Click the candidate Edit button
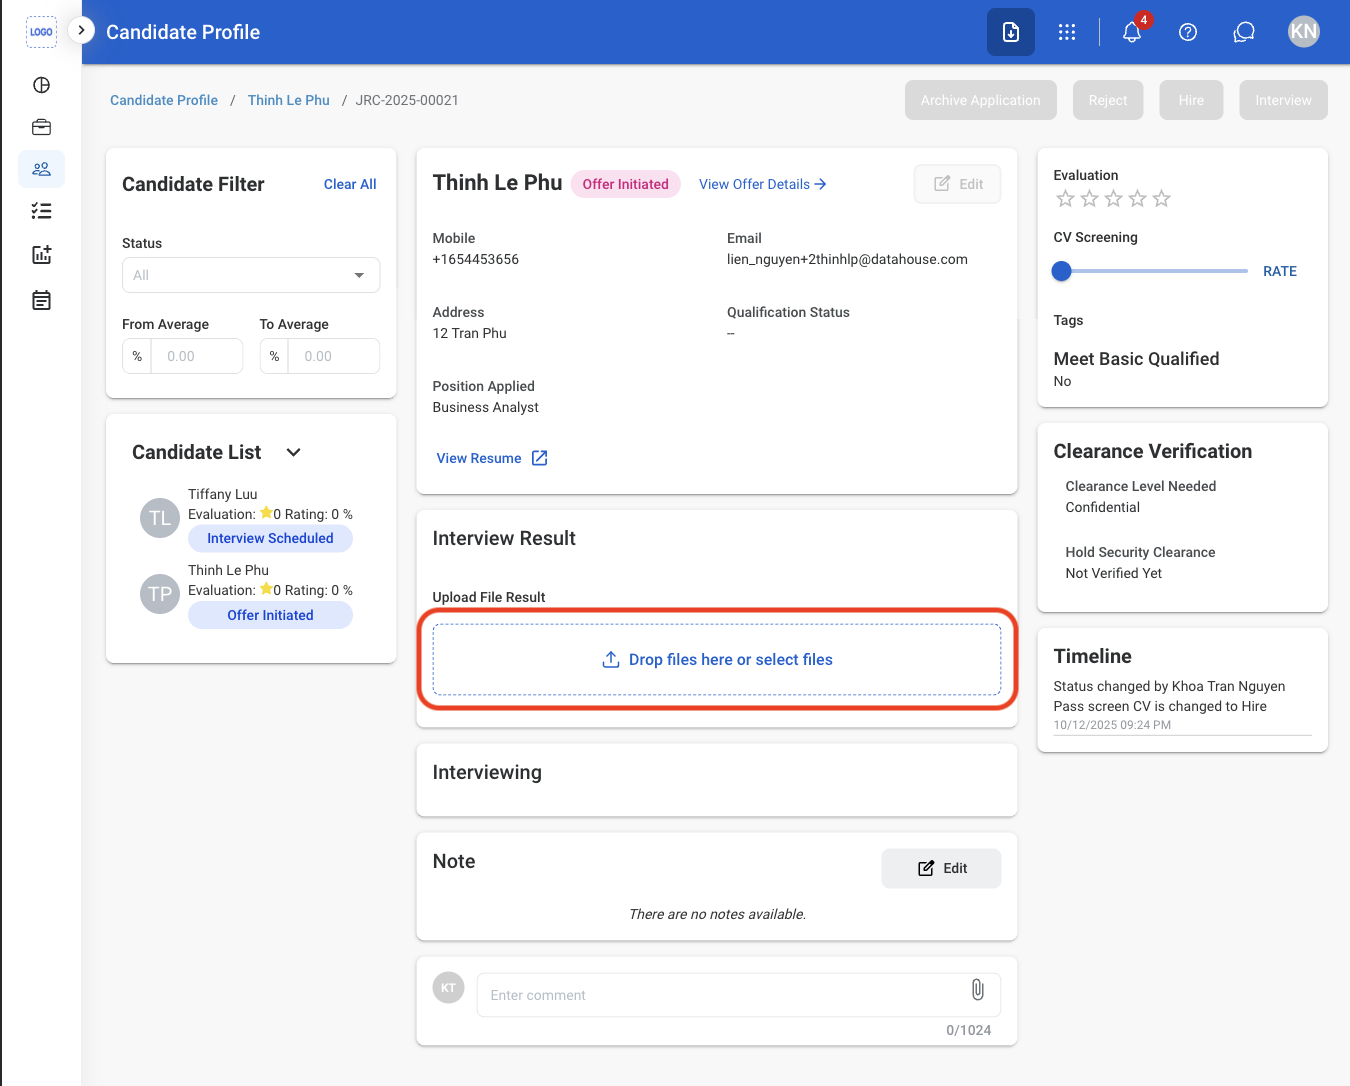Image resolution: width=1350 pixels, height=1086 pixels. 958,184
